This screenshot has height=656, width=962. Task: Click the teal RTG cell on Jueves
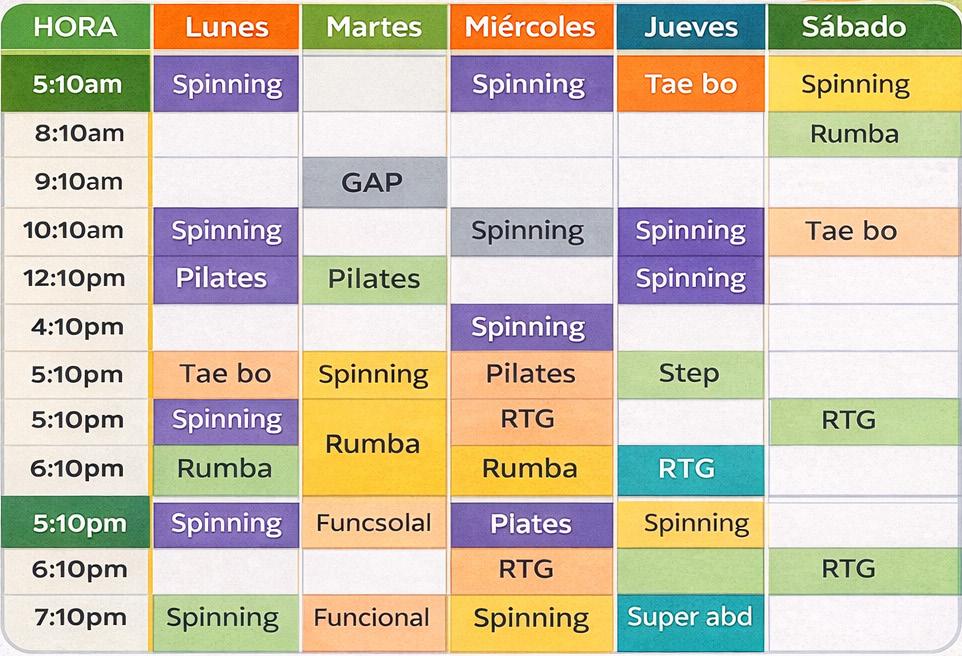click(x=691, y=470)
